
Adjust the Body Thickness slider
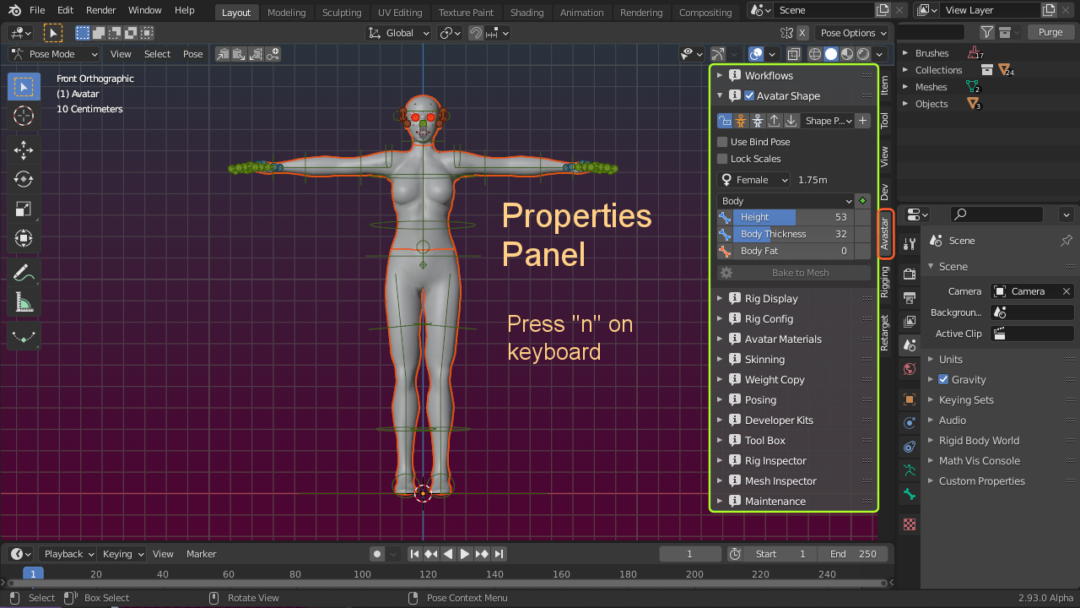coord(793,234)
